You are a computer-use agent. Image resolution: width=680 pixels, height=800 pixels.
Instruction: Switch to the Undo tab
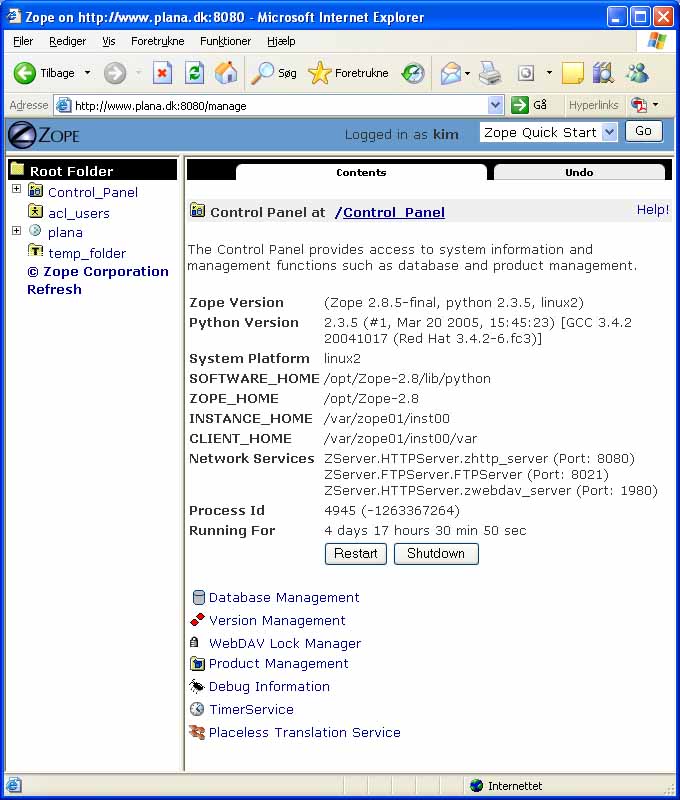pyautogui.click(x=579, y=172)
